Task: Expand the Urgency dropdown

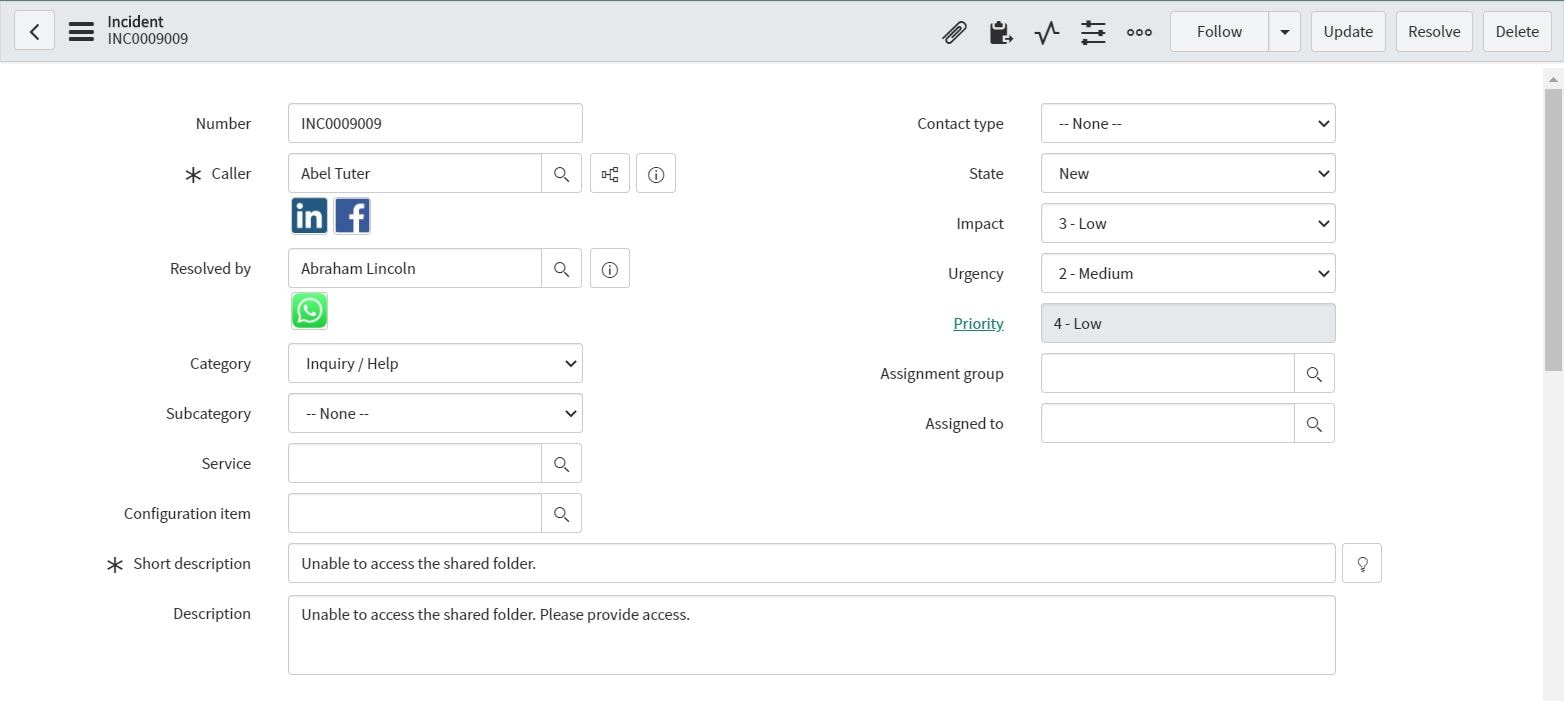Action: pos(1187,274)
